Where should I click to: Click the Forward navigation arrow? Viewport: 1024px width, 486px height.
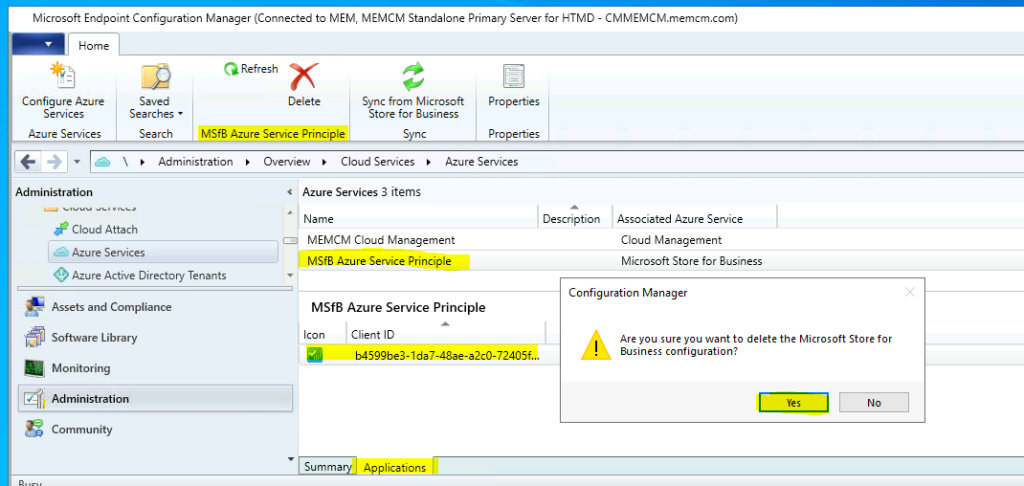pyautogui.click(x=54, y=161)
